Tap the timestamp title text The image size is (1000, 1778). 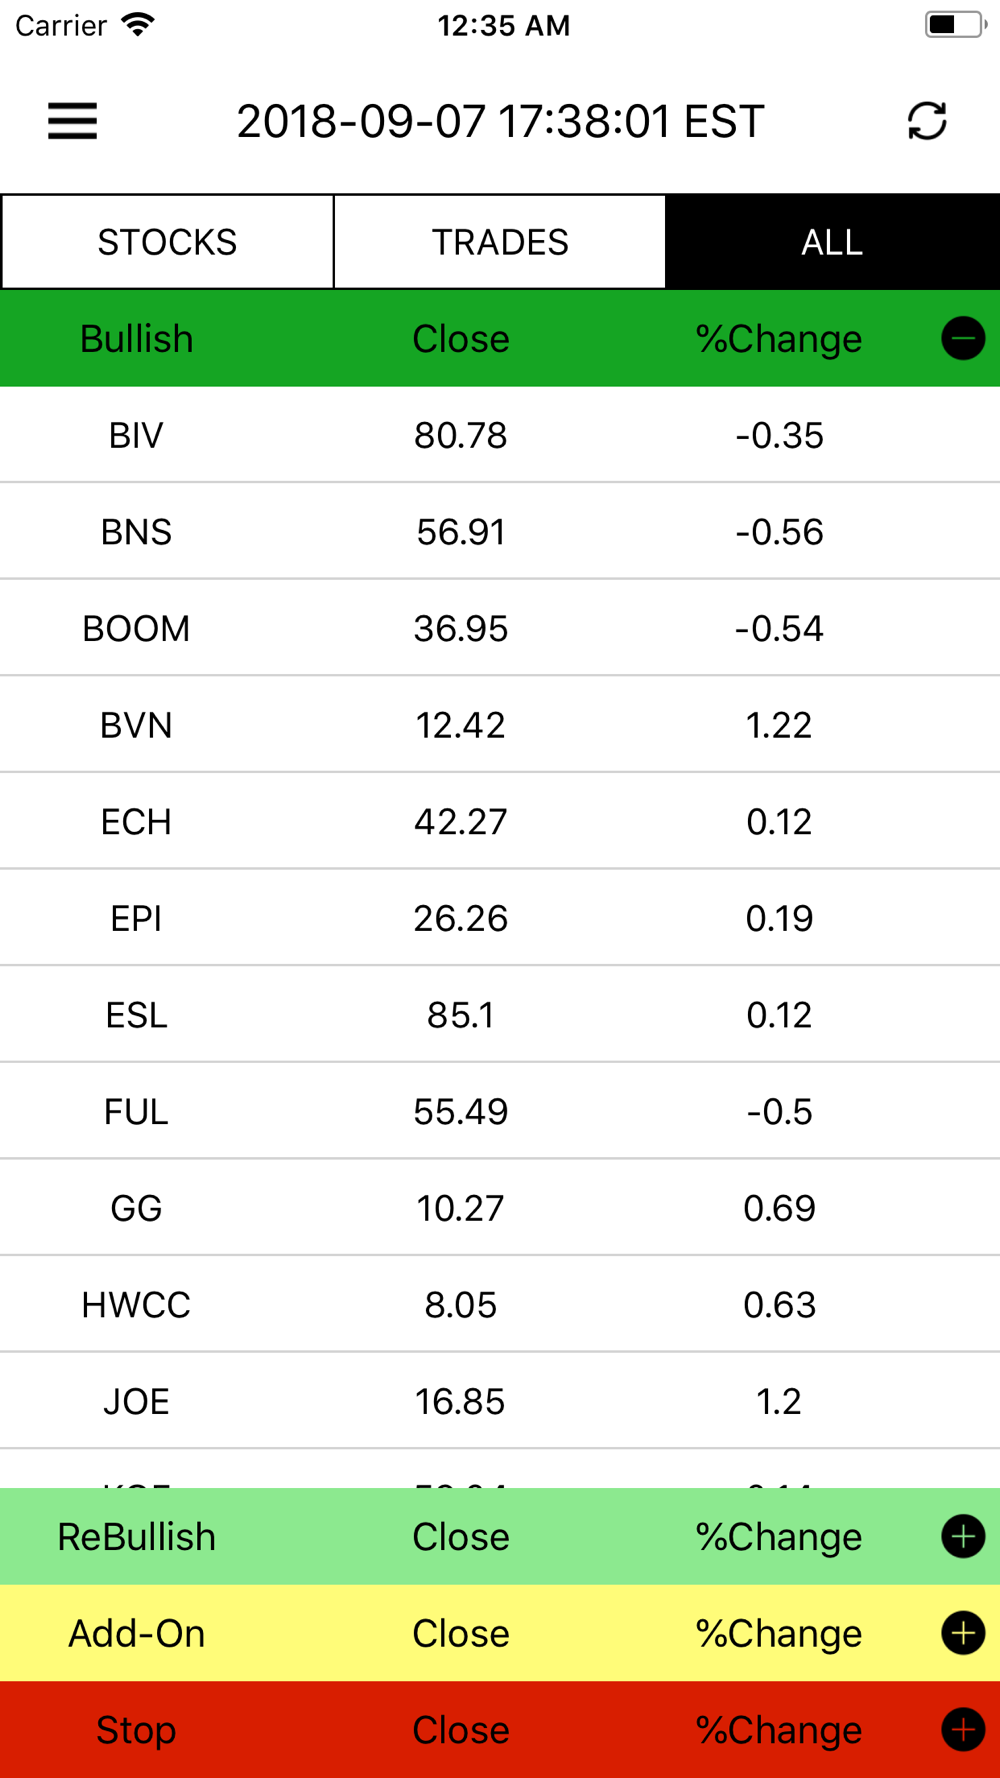500,122
